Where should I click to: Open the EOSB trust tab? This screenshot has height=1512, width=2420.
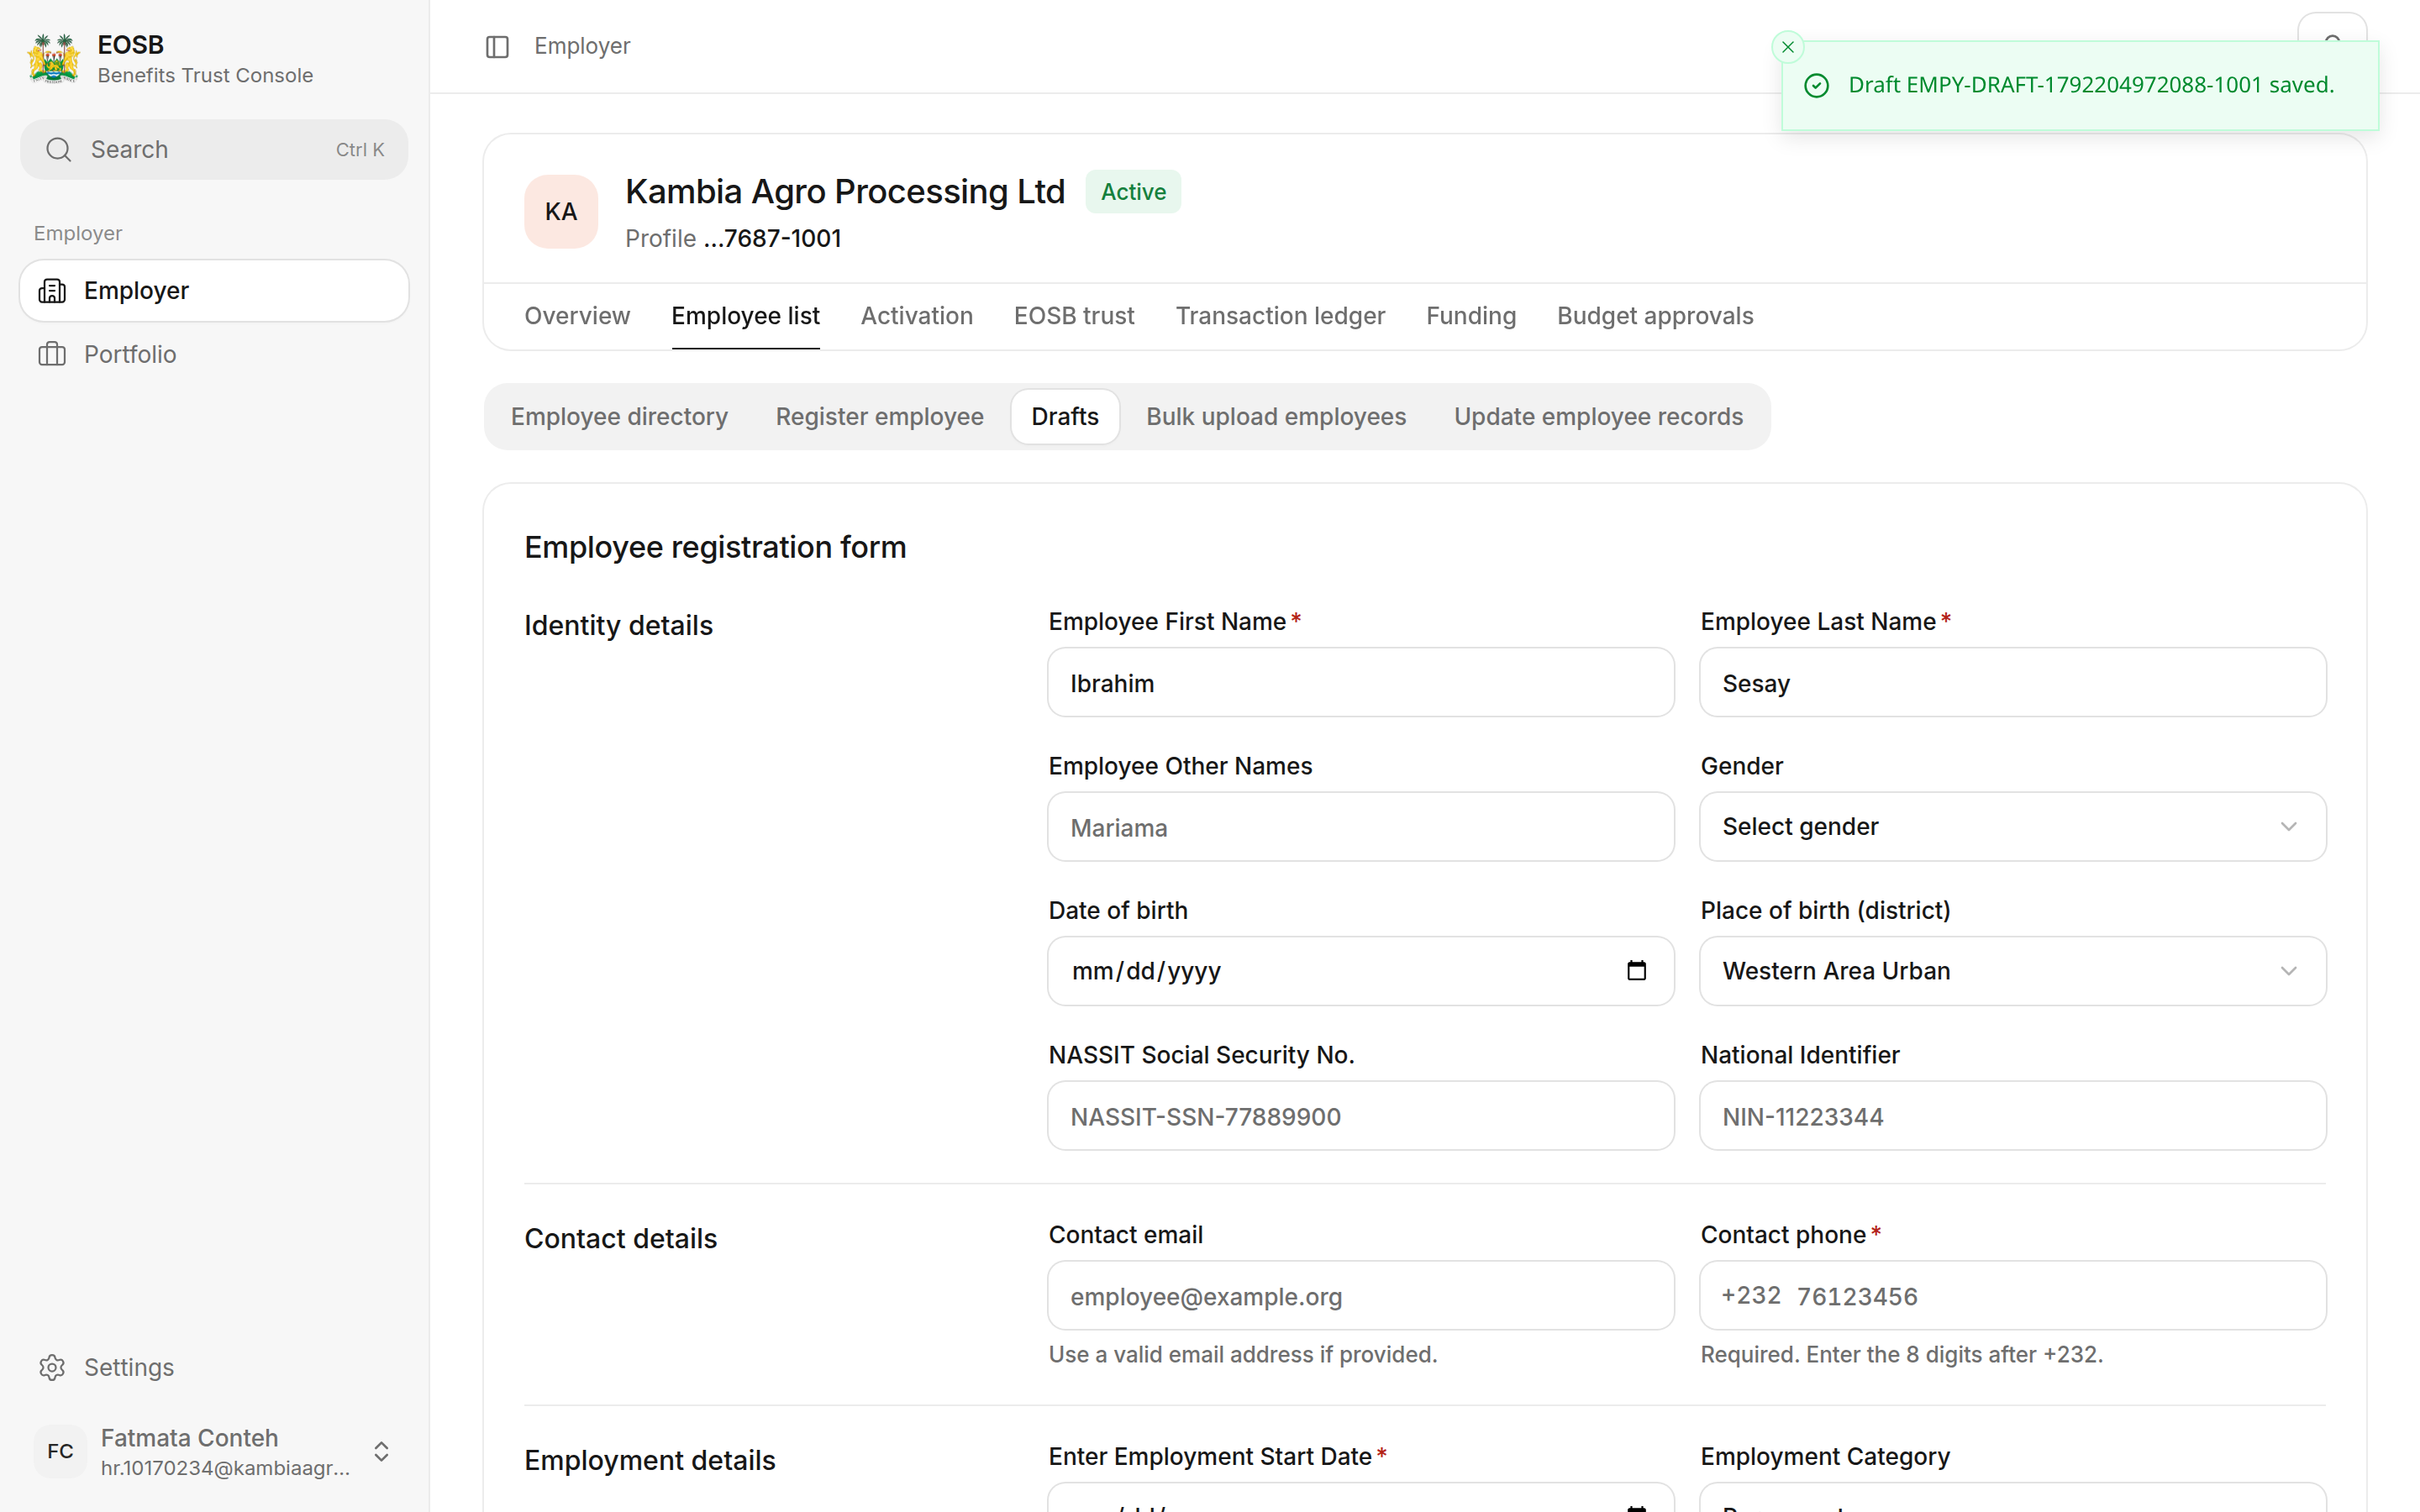1073,316
